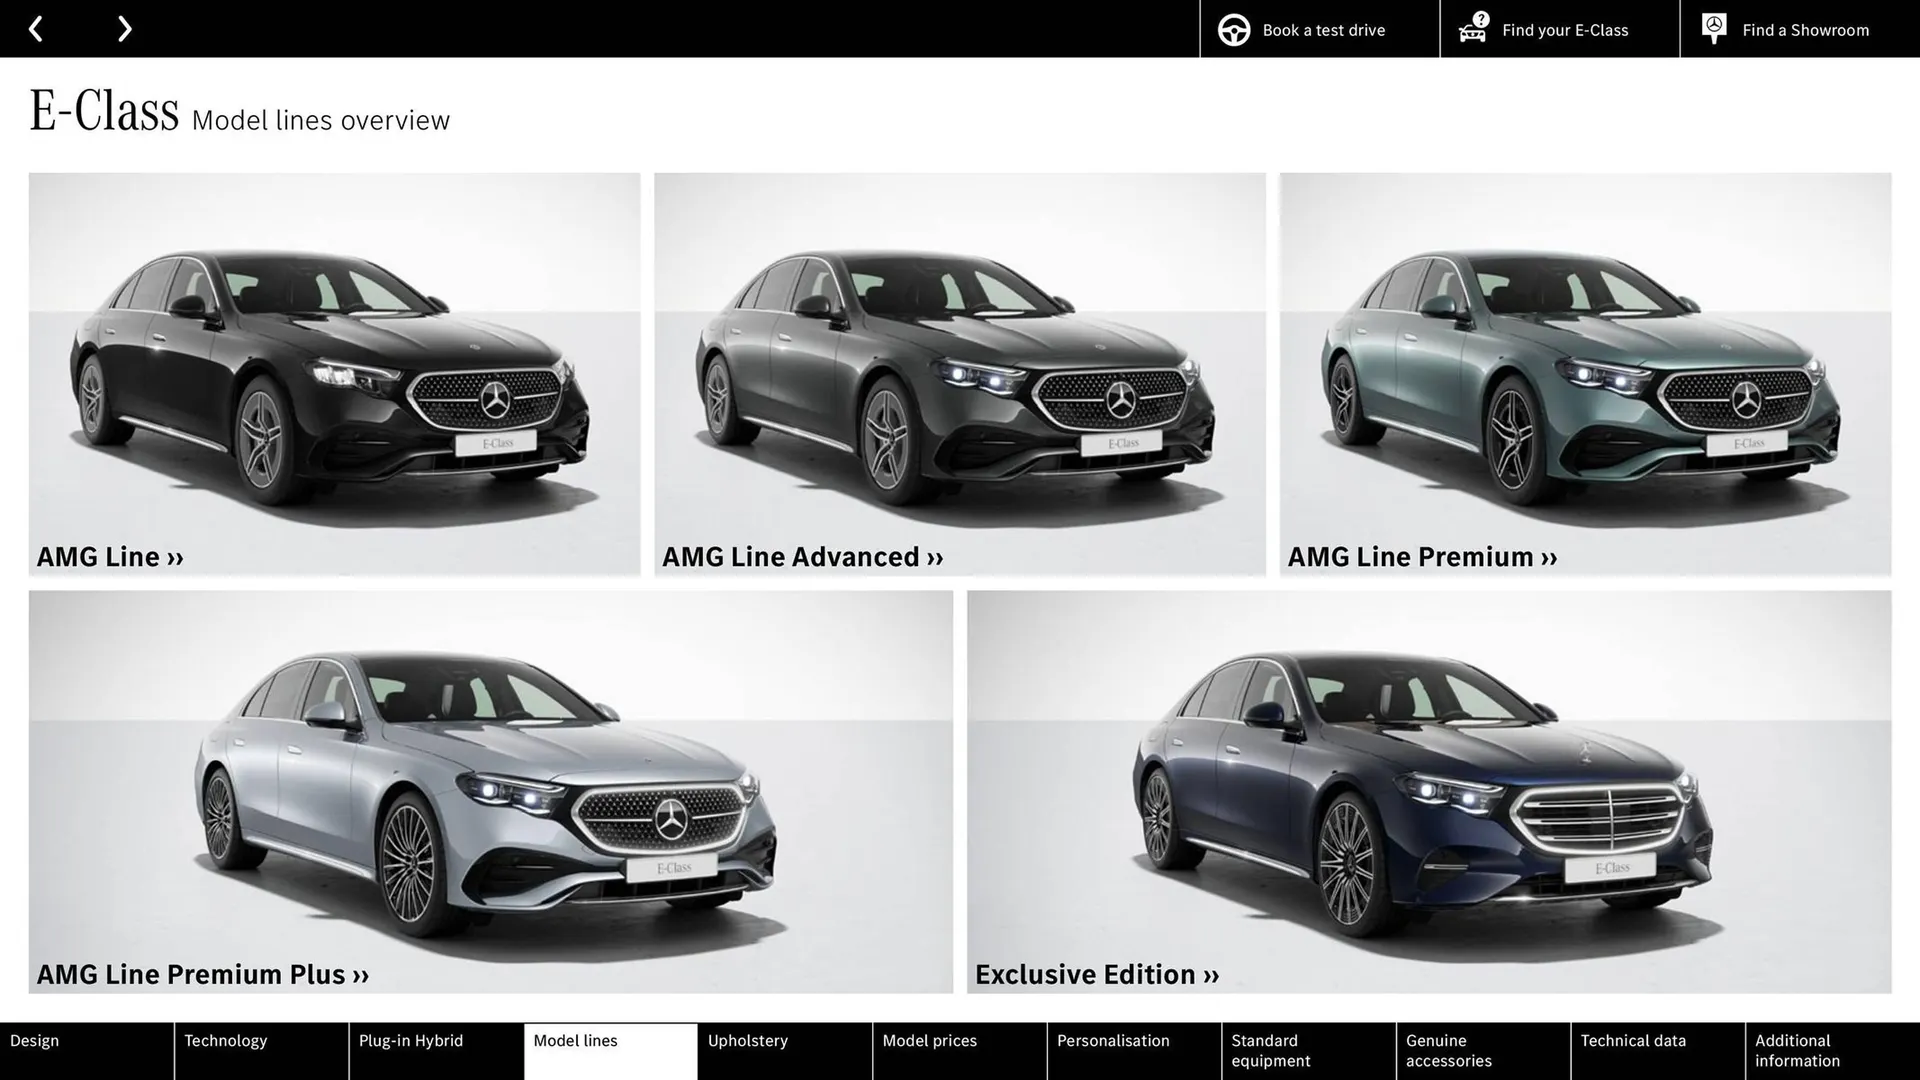Follow the AMG Line Premium link

[1421, 557]
